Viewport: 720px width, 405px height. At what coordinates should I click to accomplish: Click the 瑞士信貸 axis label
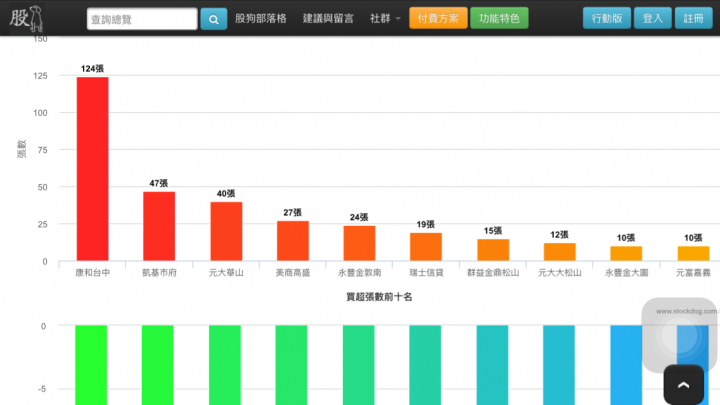point(426,273)
